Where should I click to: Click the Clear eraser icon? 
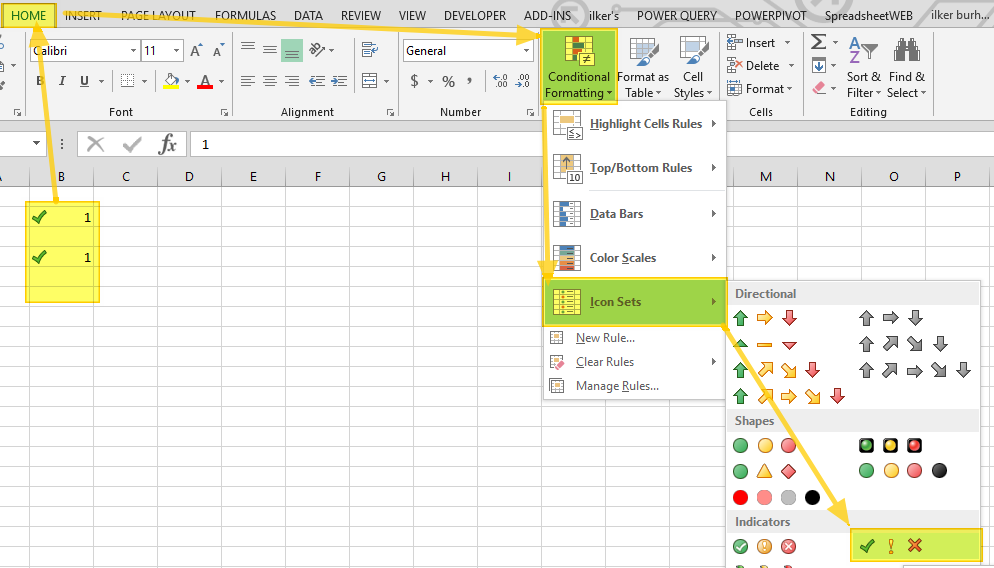point(818,88)
